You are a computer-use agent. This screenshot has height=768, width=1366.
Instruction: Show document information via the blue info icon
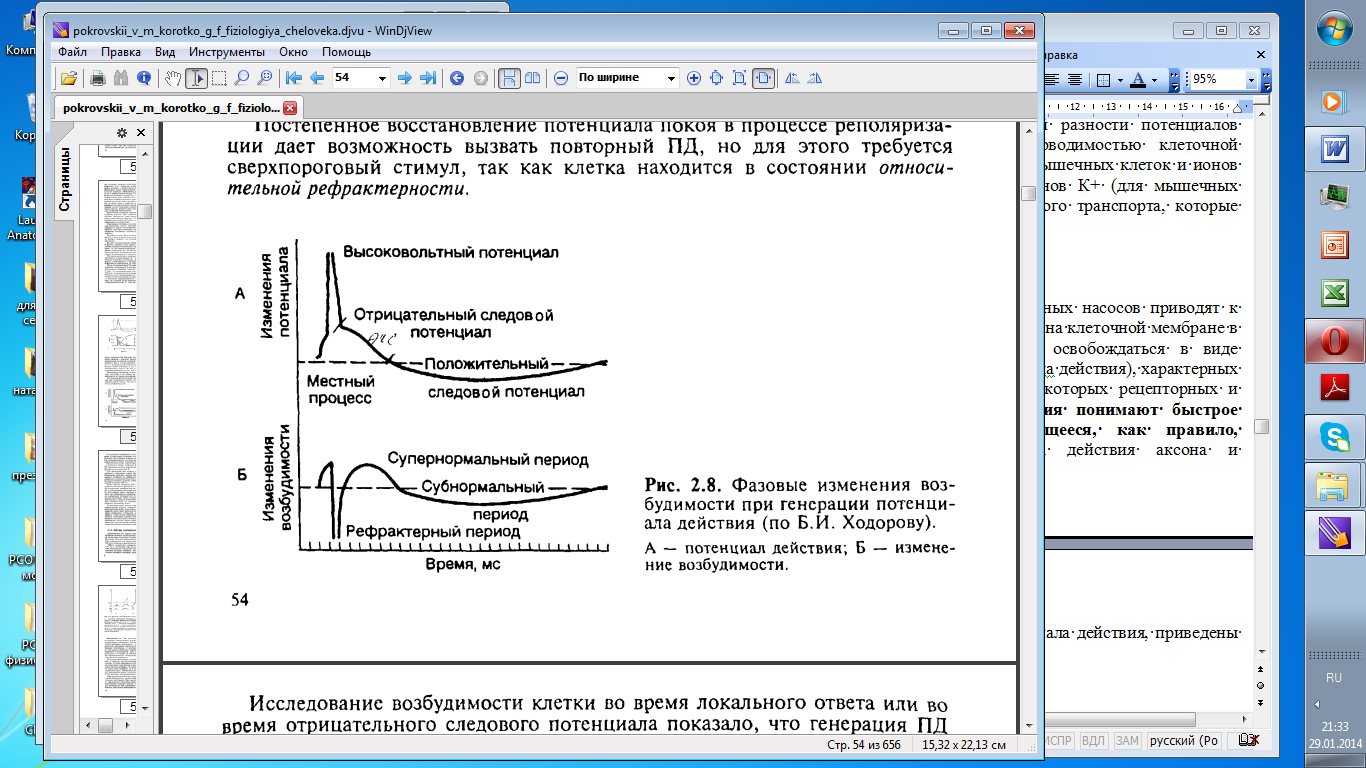point(144,78)
